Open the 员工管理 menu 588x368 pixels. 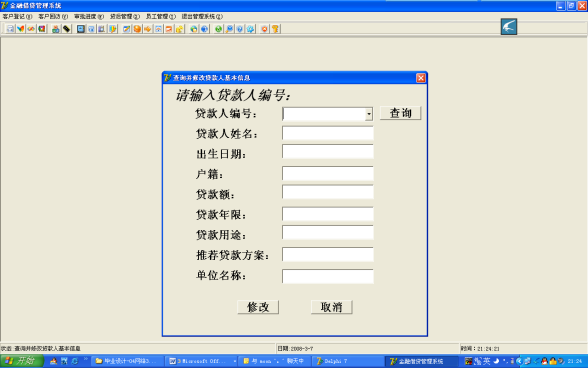coord(160,17)
